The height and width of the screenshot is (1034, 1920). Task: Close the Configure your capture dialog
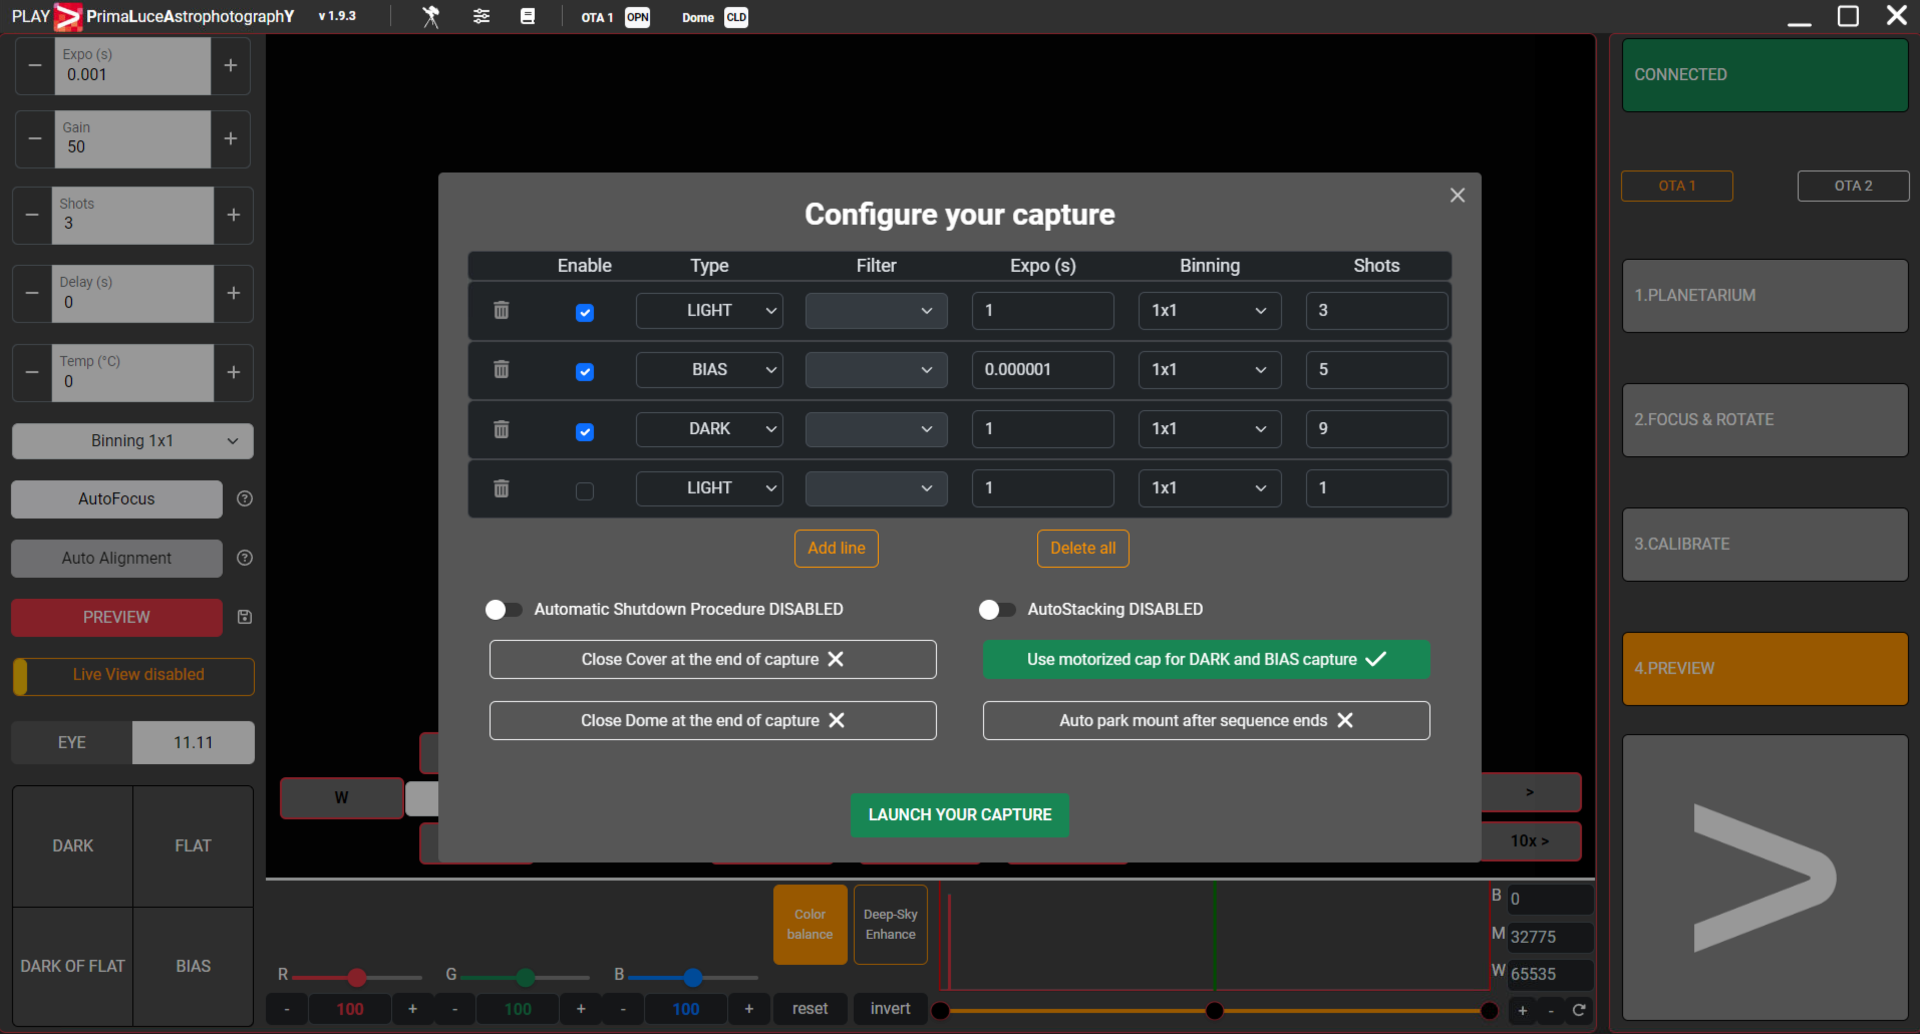pyautogui.click(x=1457, y=195)
